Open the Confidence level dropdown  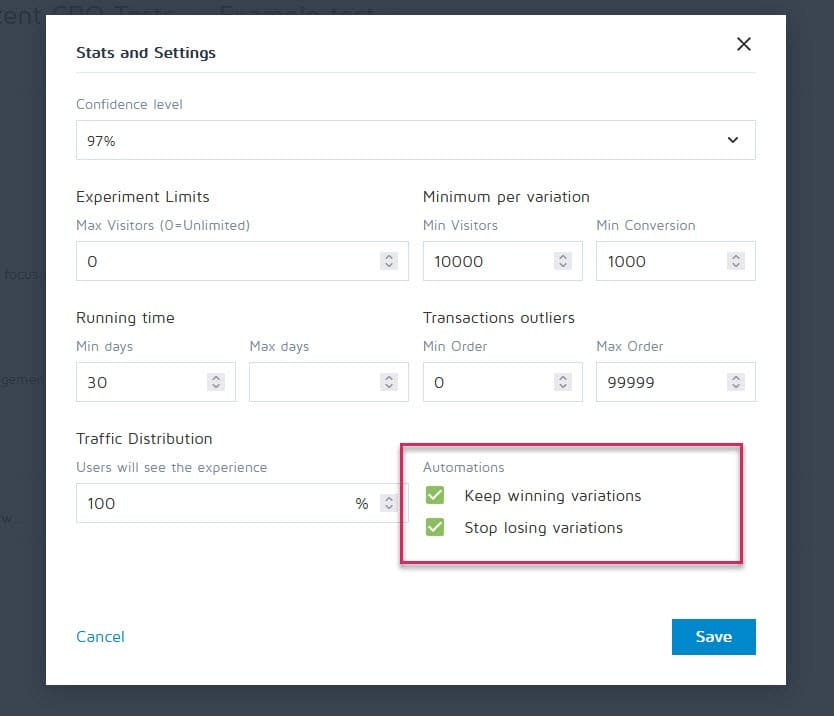pyautogui.click(x=400, y=141)
